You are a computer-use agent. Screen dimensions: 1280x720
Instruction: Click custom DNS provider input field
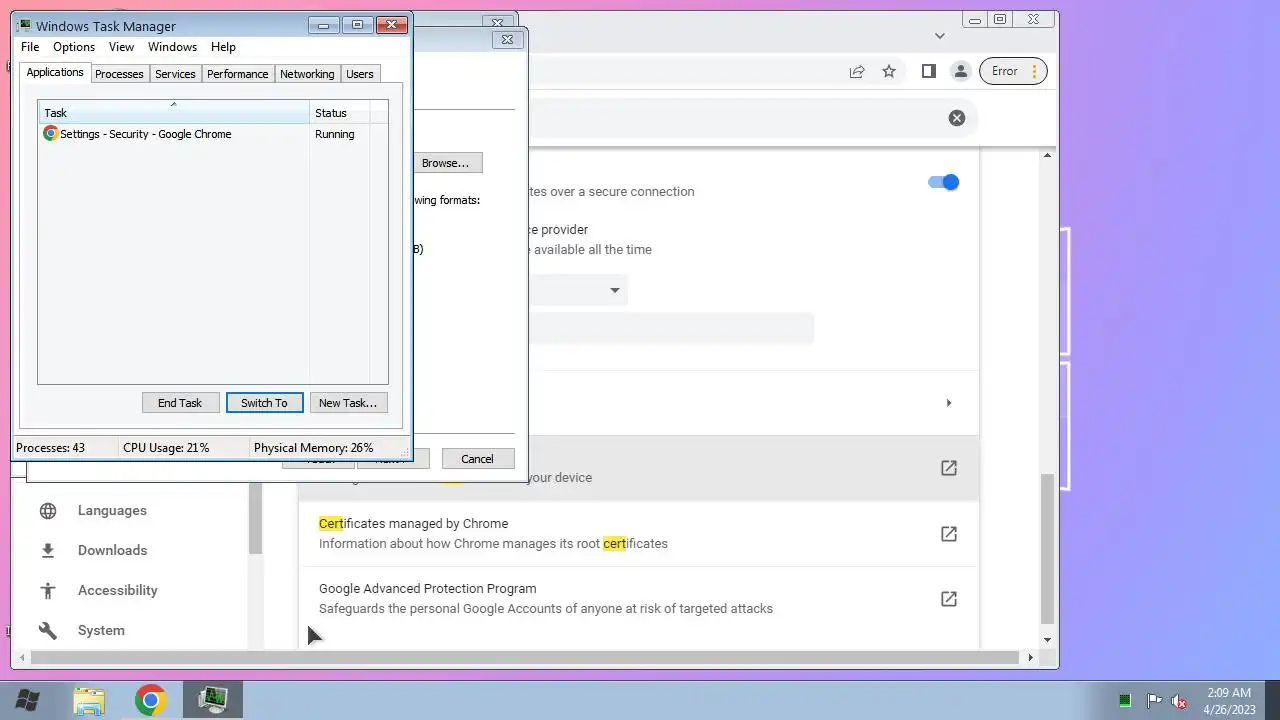[671, 329]
